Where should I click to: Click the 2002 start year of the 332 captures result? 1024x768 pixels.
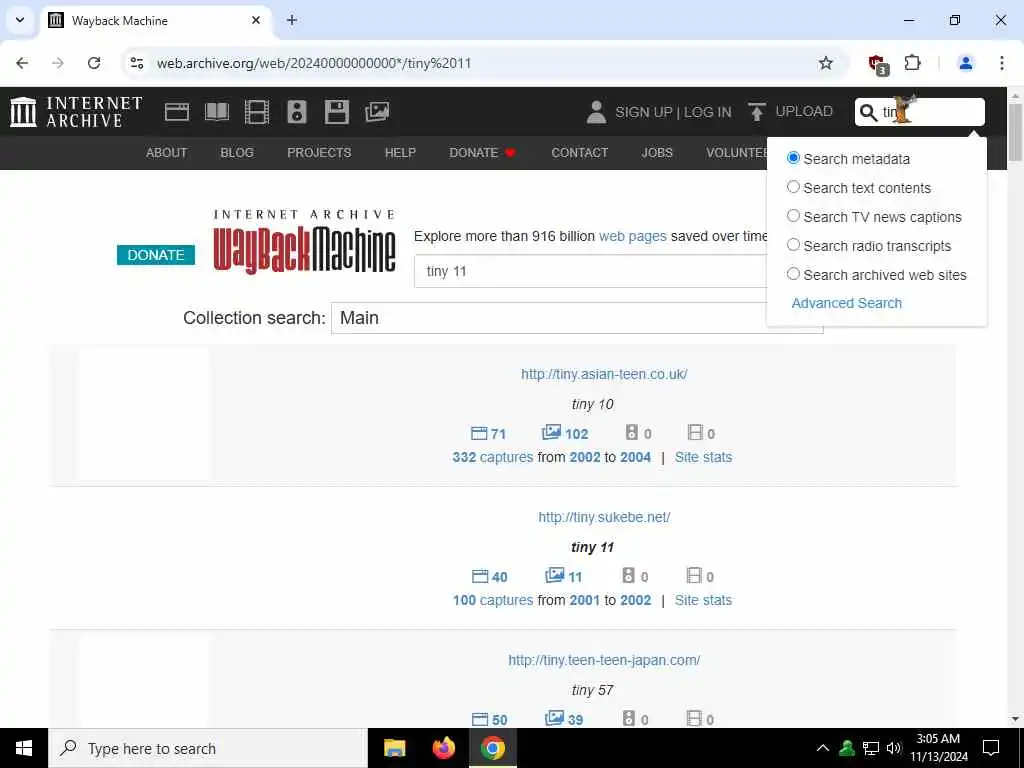584,457
